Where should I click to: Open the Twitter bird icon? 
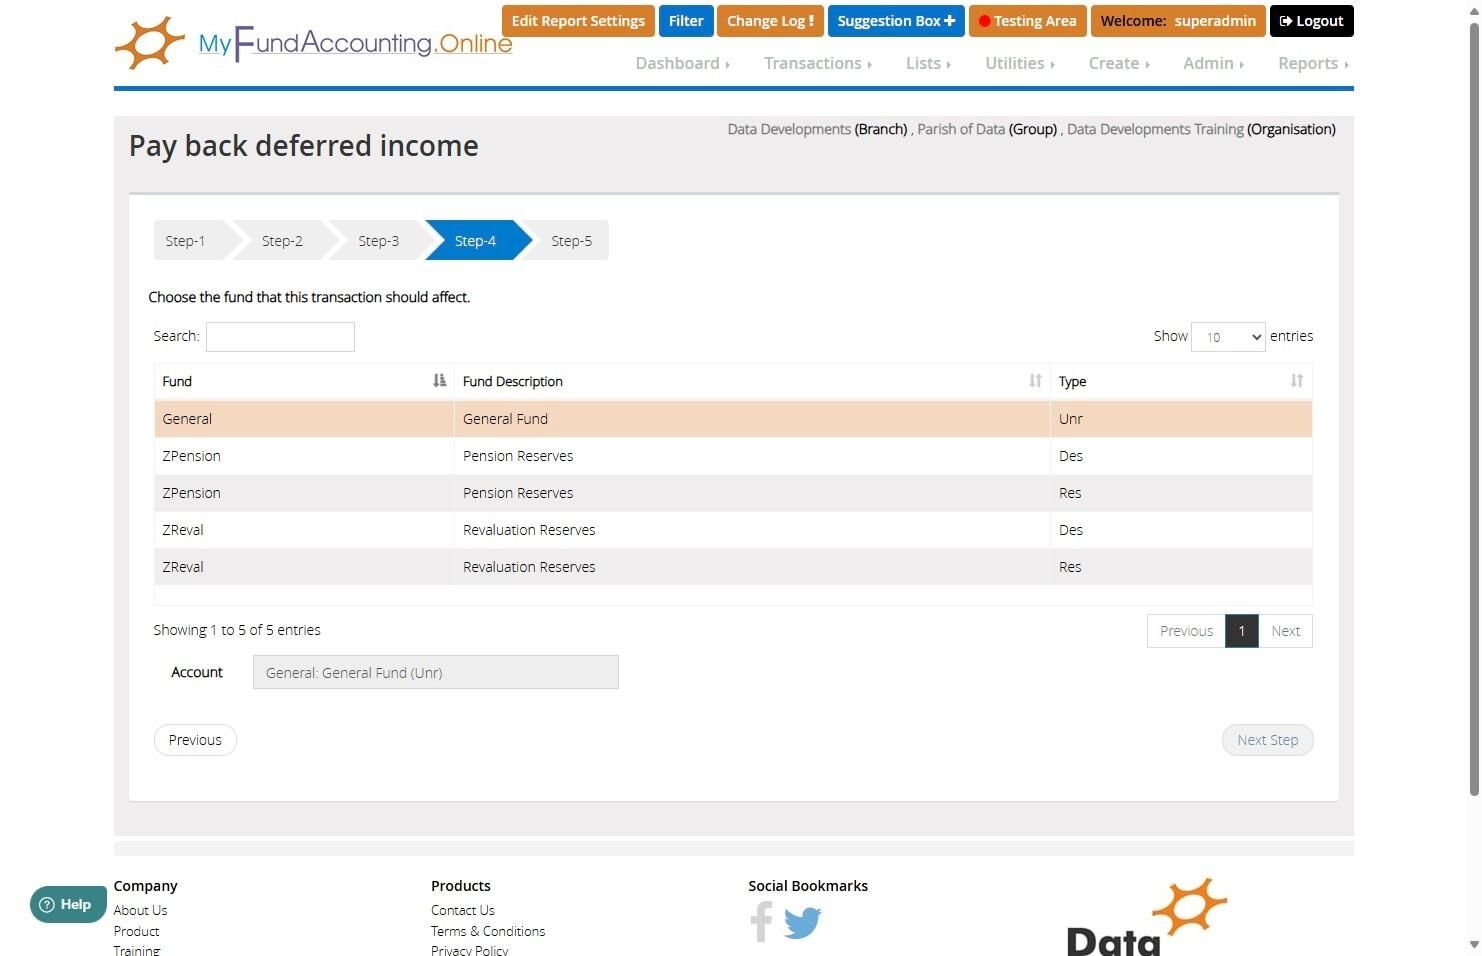tap(802, 923)
